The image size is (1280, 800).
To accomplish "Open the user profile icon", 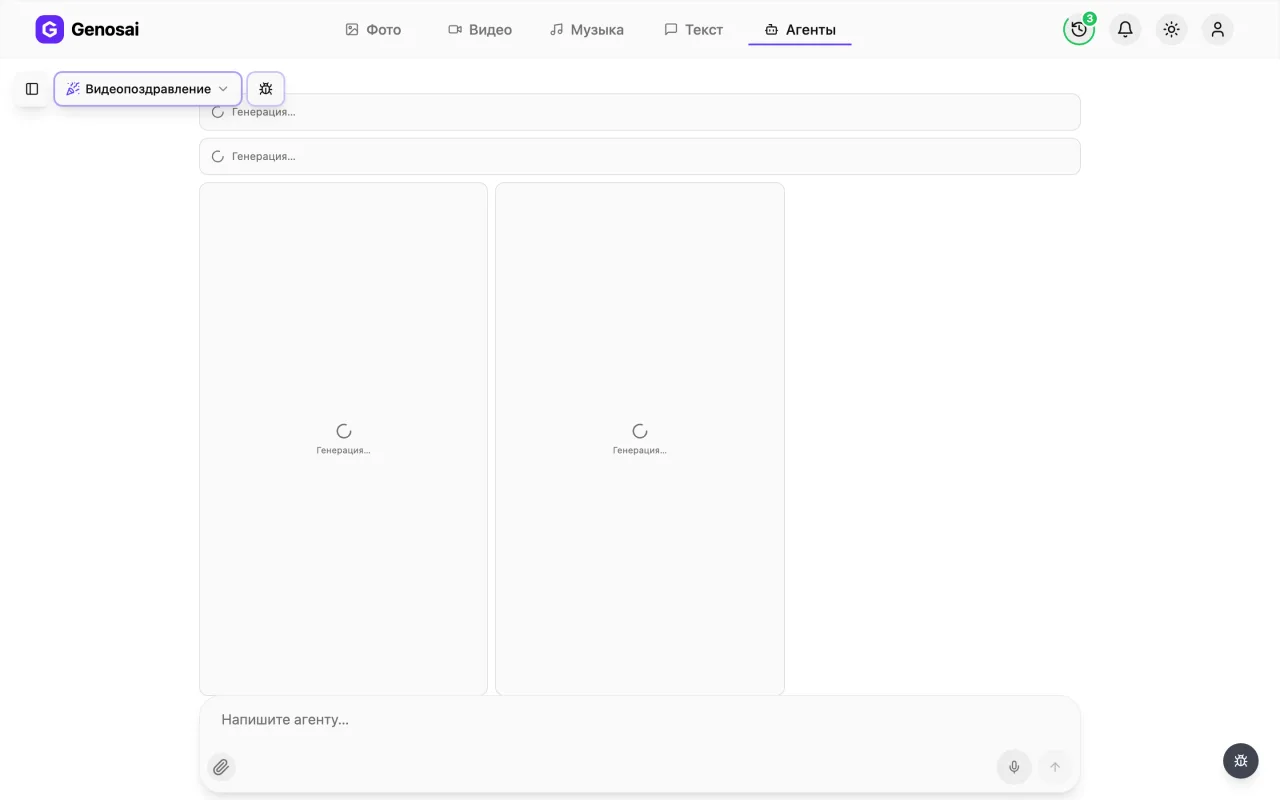I will click(1217, 29).
